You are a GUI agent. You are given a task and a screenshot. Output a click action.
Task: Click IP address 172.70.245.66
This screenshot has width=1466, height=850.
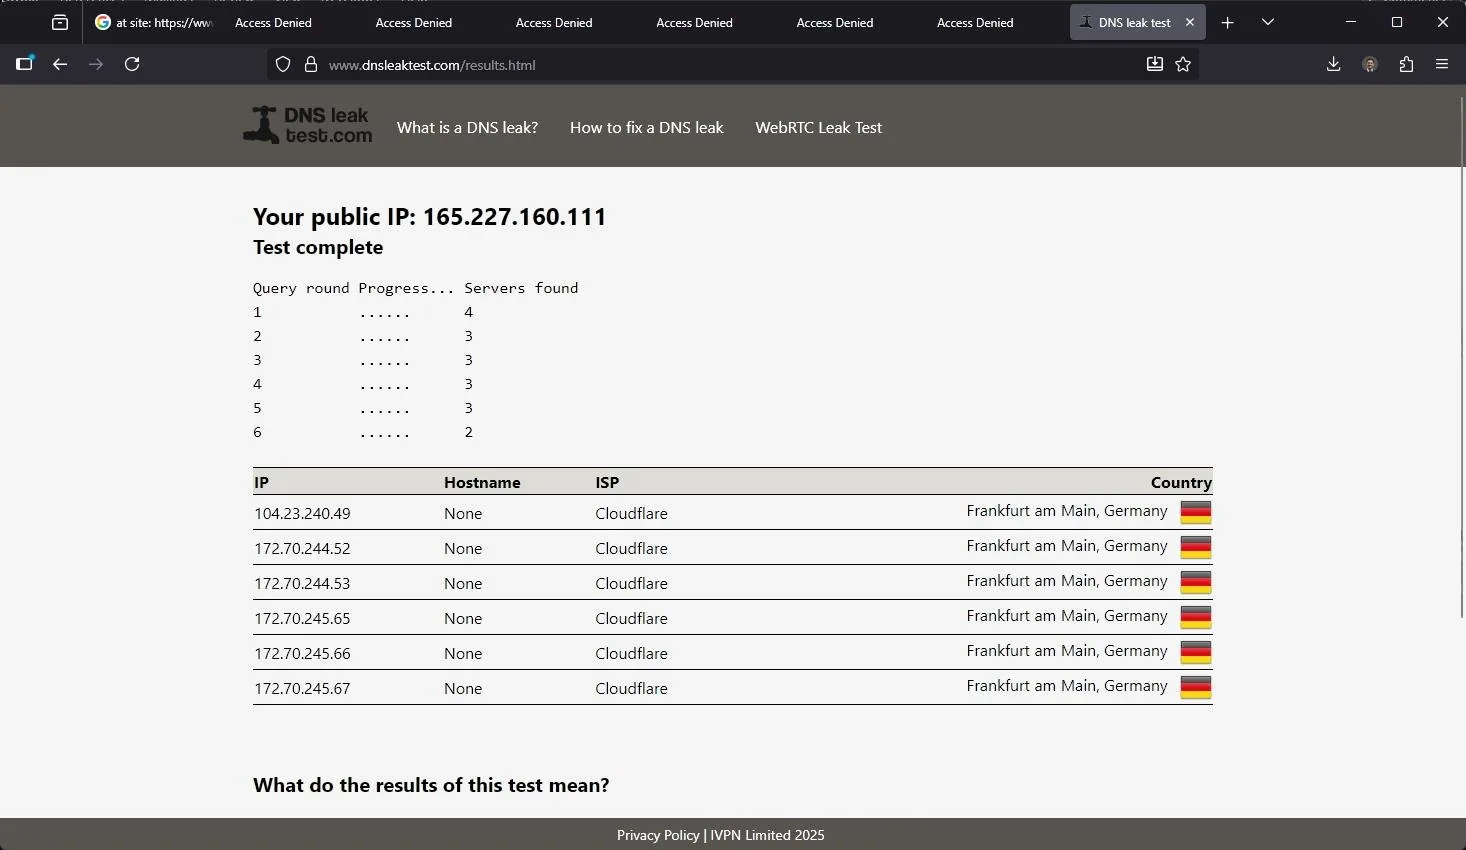click(302, 653)
